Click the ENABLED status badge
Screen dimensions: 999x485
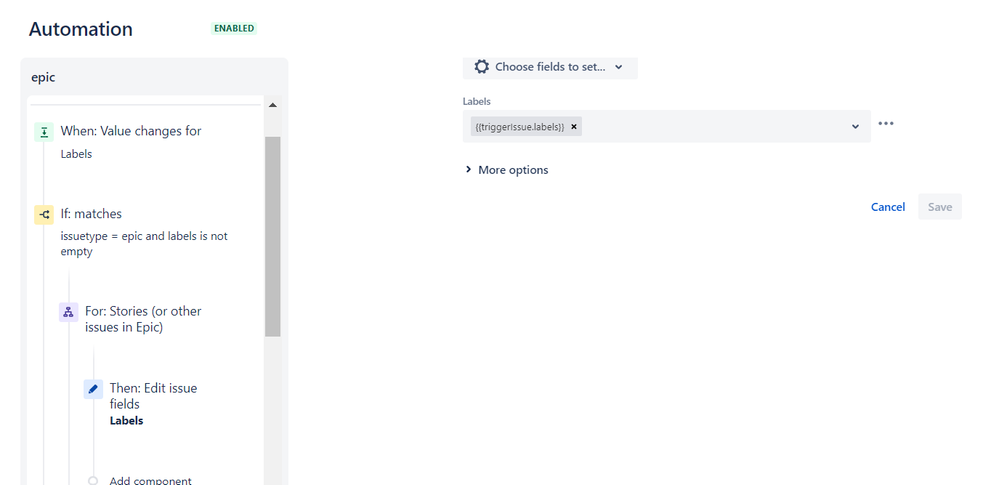click(x=234, y=29)
